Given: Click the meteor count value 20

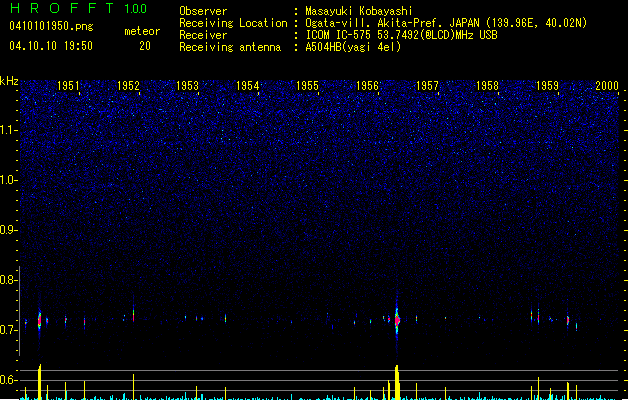Looking at the screenshot, I should point(145,46).
